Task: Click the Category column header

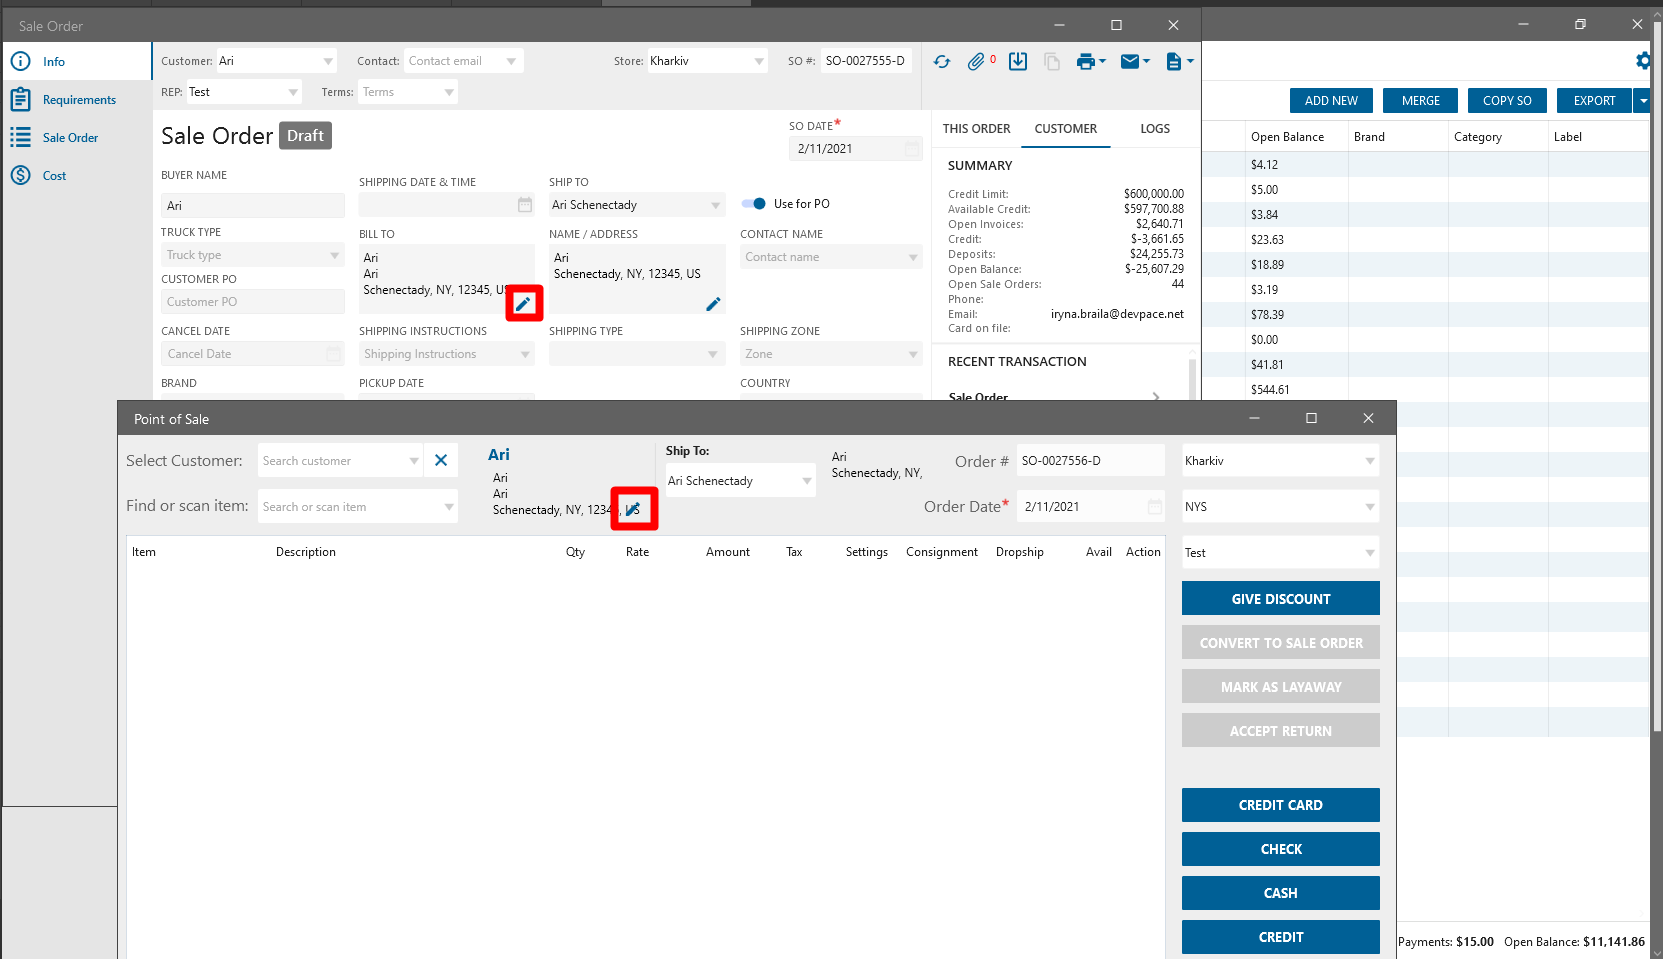Action: coord(1478,137)
